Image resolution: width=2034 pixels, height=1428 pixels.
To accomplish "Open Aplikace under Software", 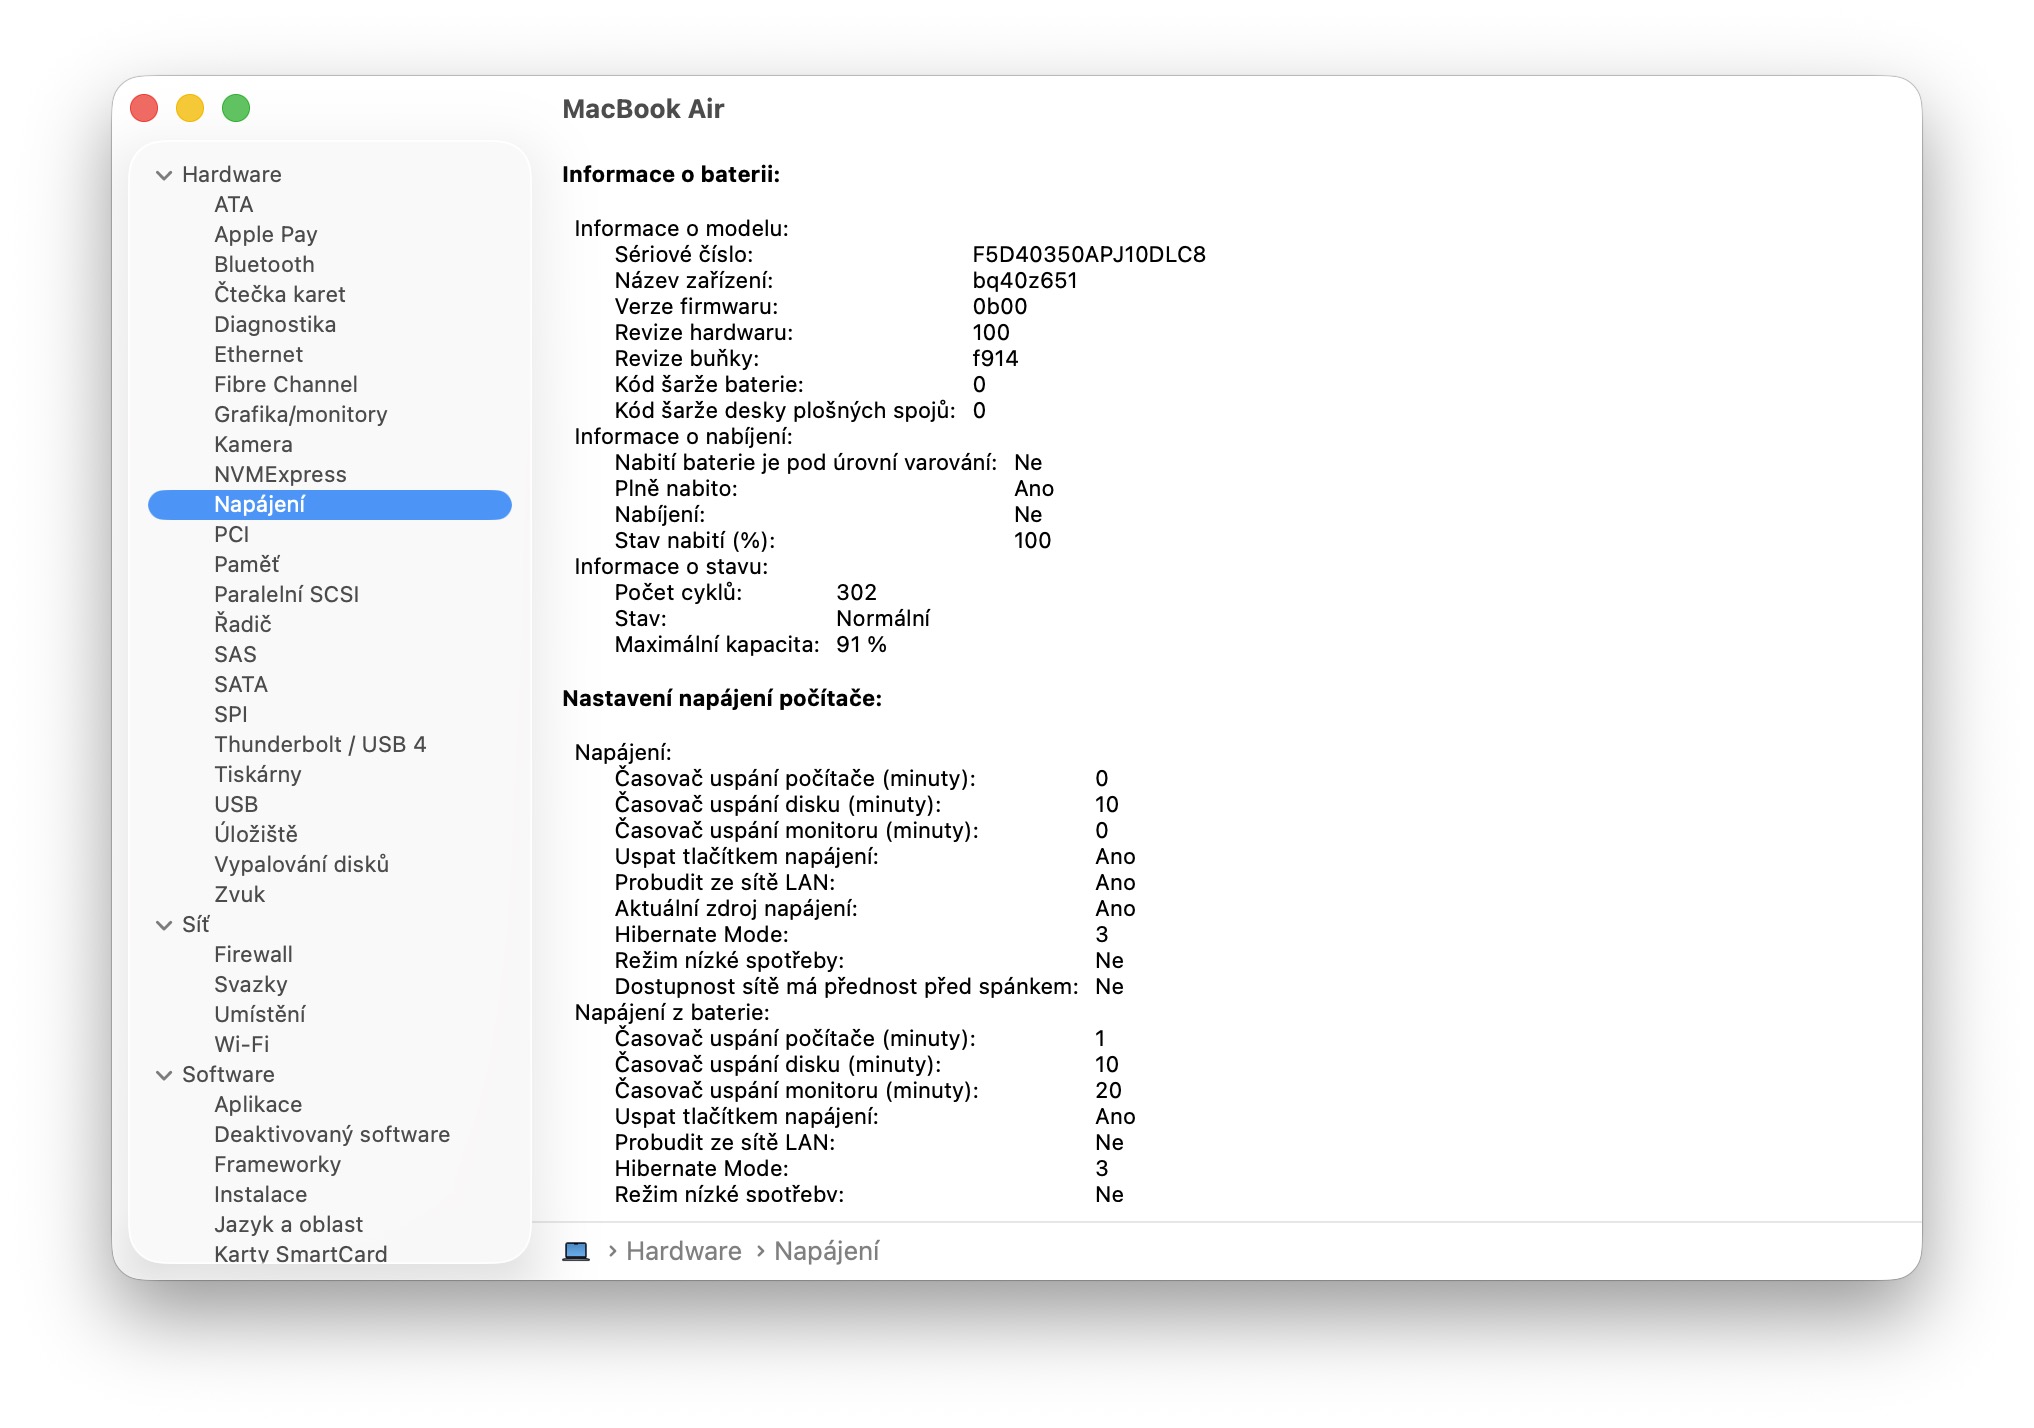I will (257, 1104).
